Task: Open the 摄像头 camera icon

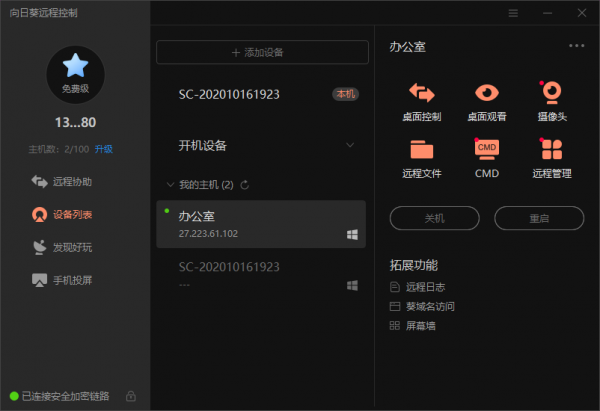Action: coord(550,94)
